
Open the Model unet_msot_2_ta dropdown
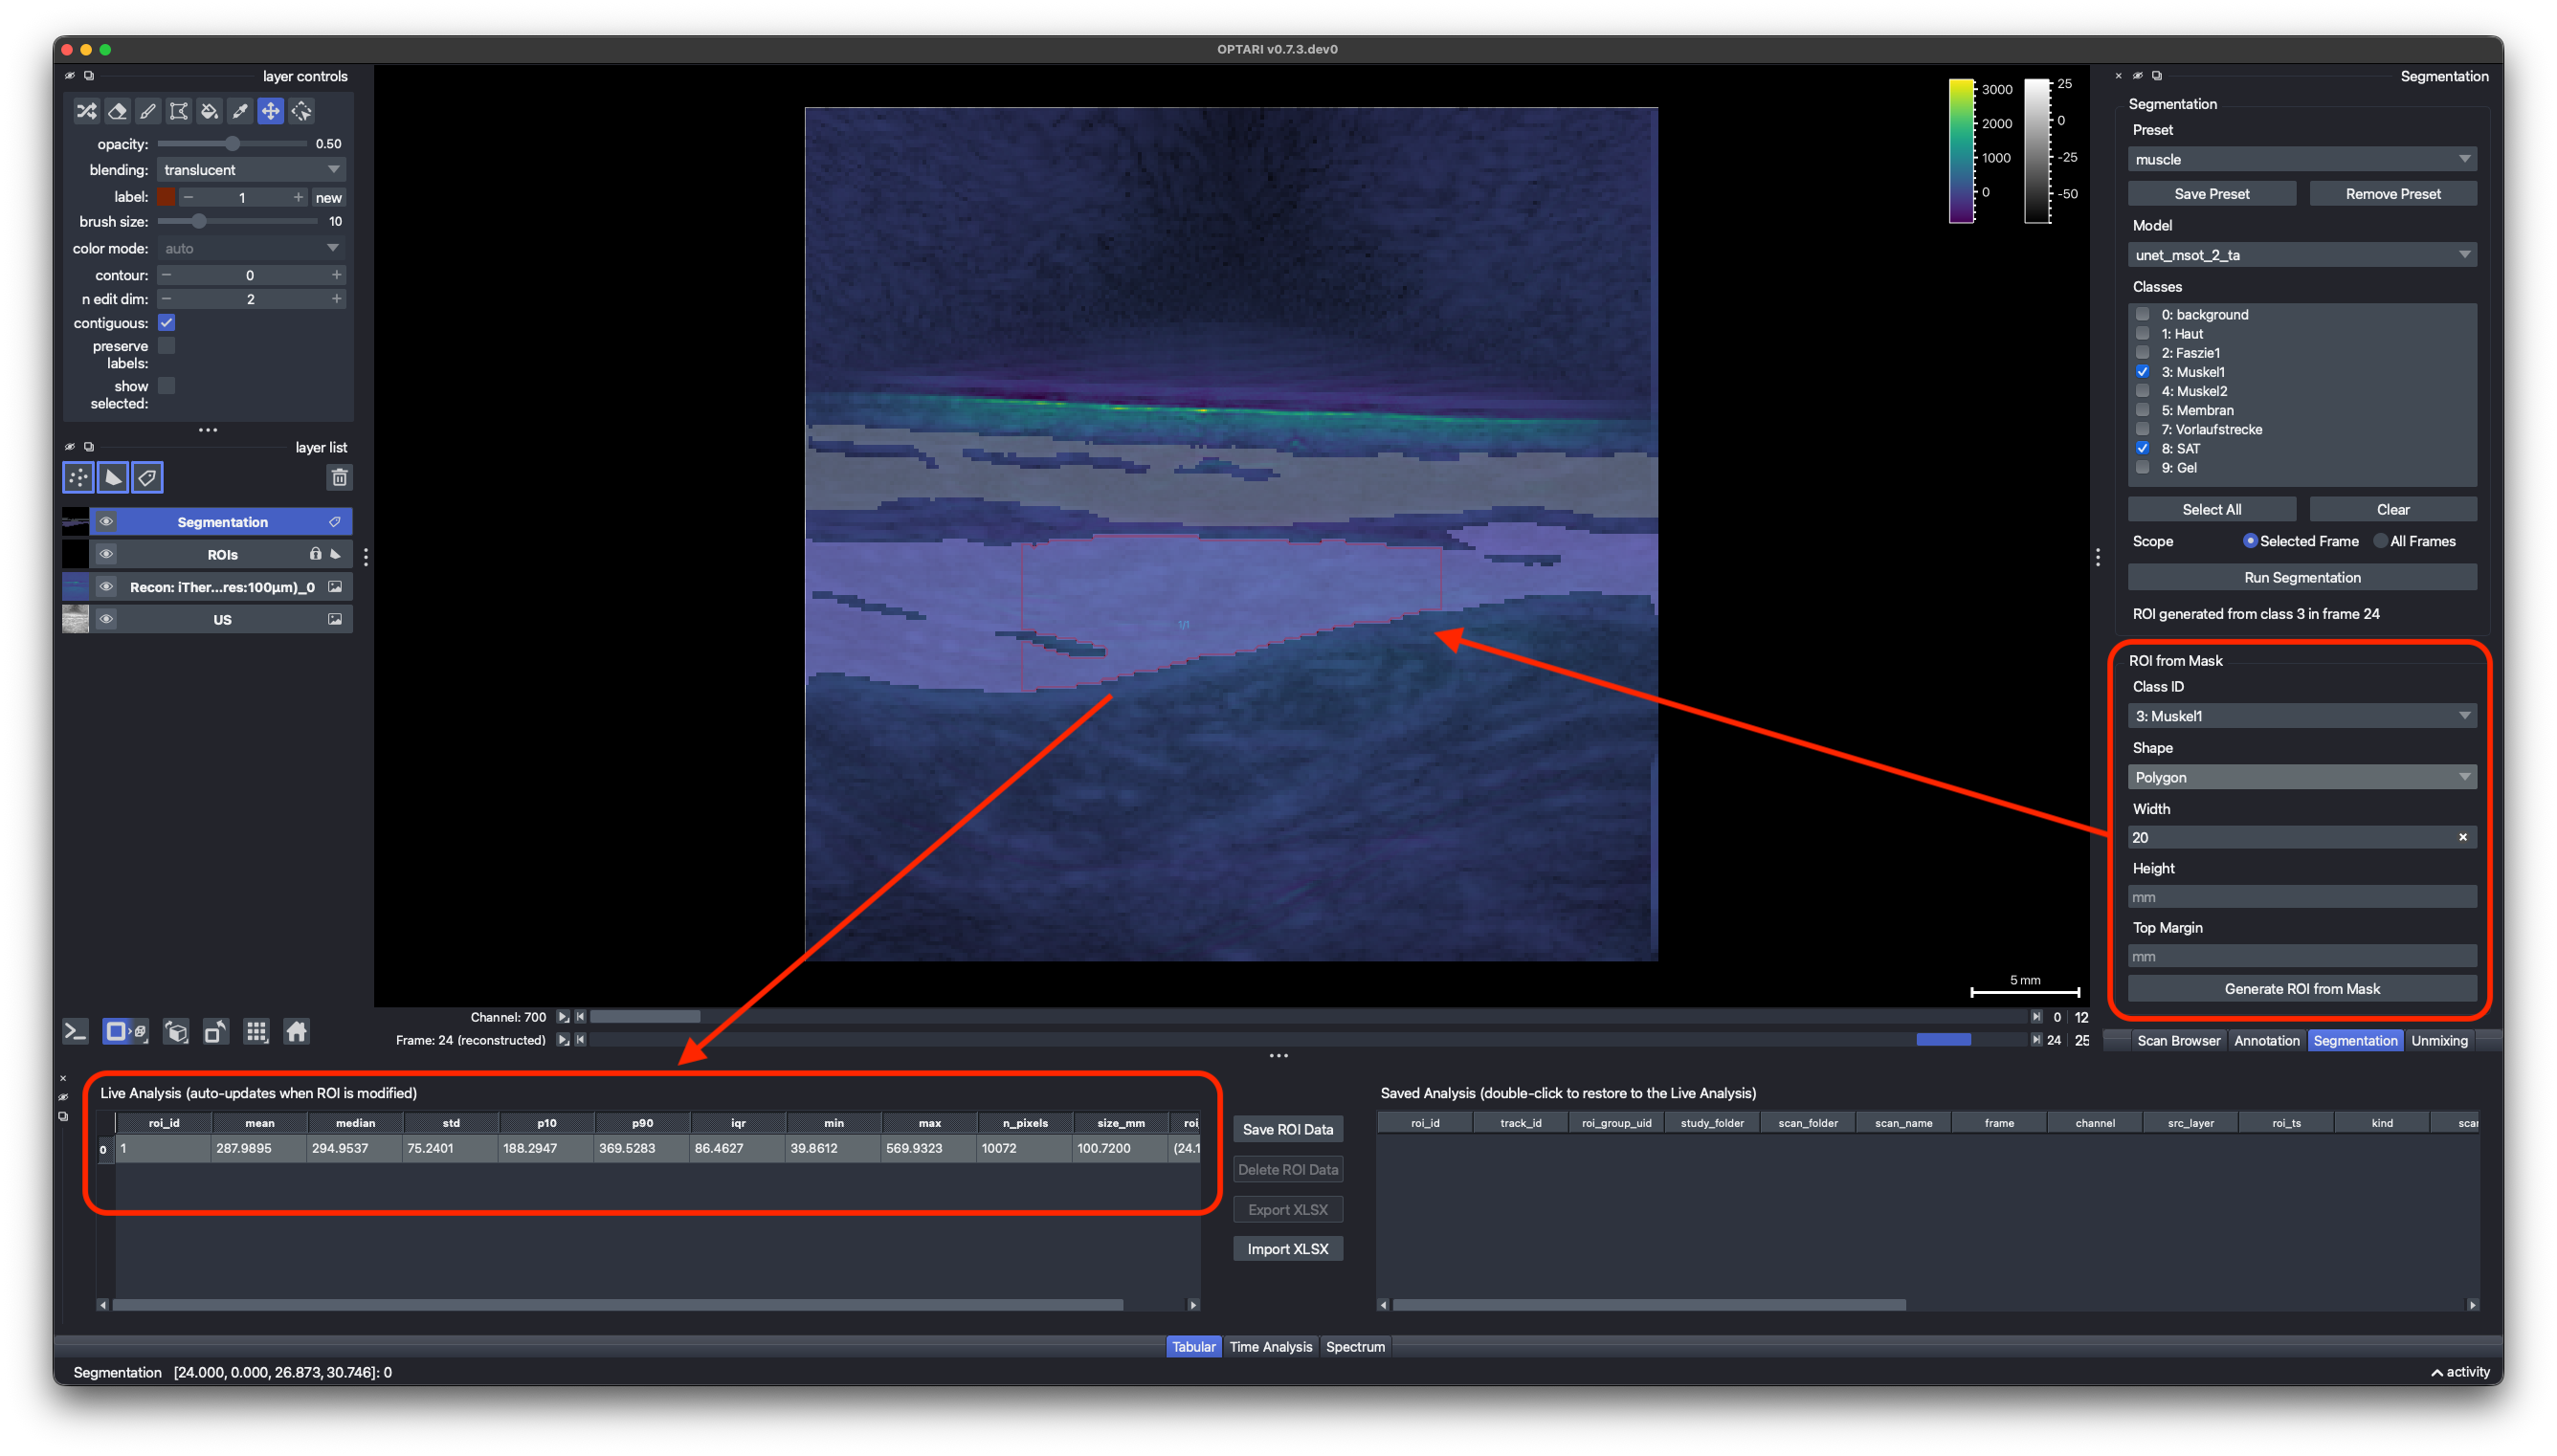(2302, 255)
